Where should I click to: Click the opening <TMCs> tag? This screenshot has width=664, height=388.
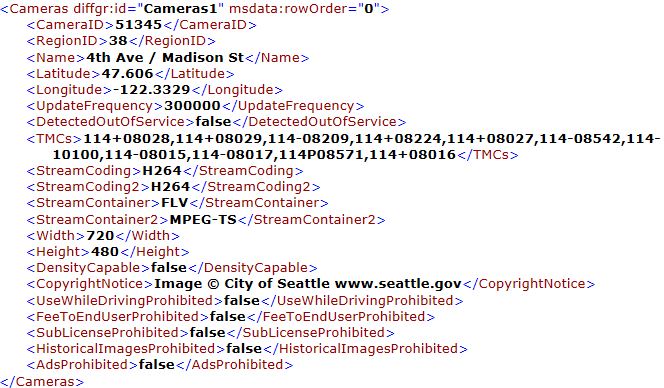click(54, 139)
